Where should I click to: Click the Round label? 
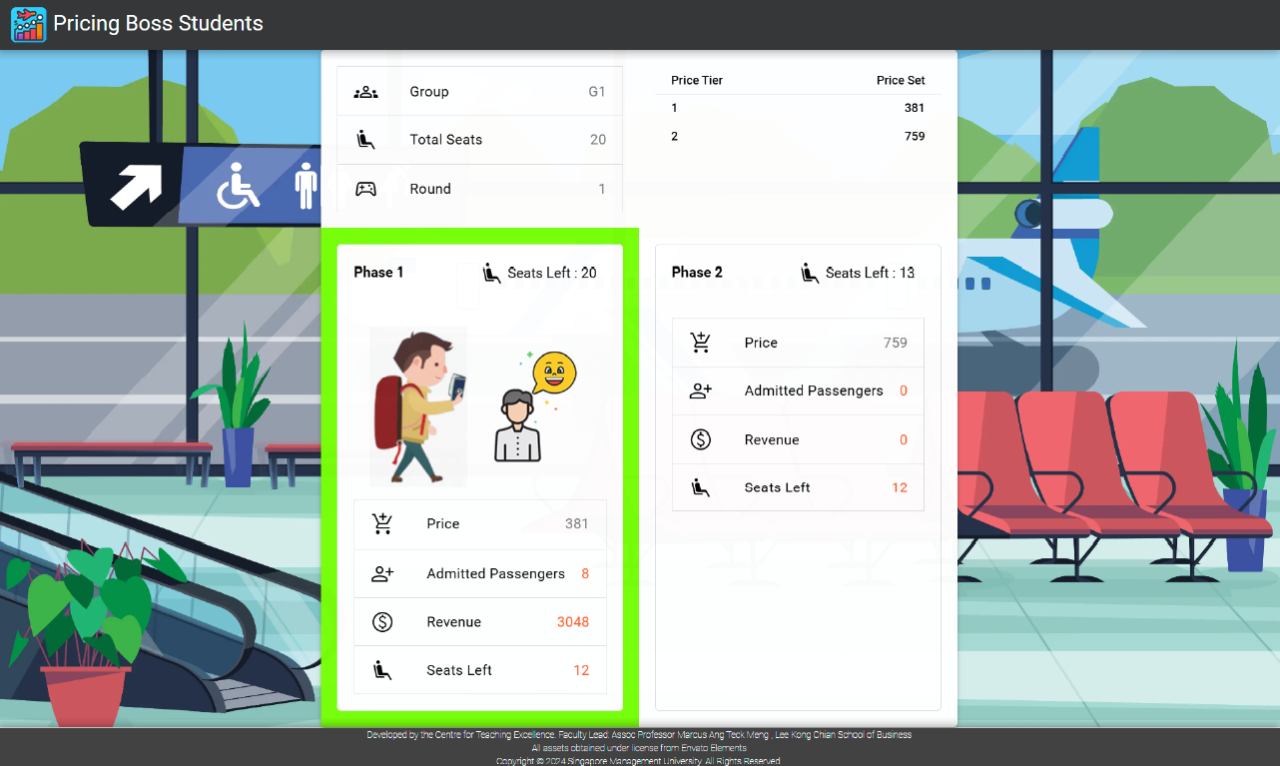[430, 189]
